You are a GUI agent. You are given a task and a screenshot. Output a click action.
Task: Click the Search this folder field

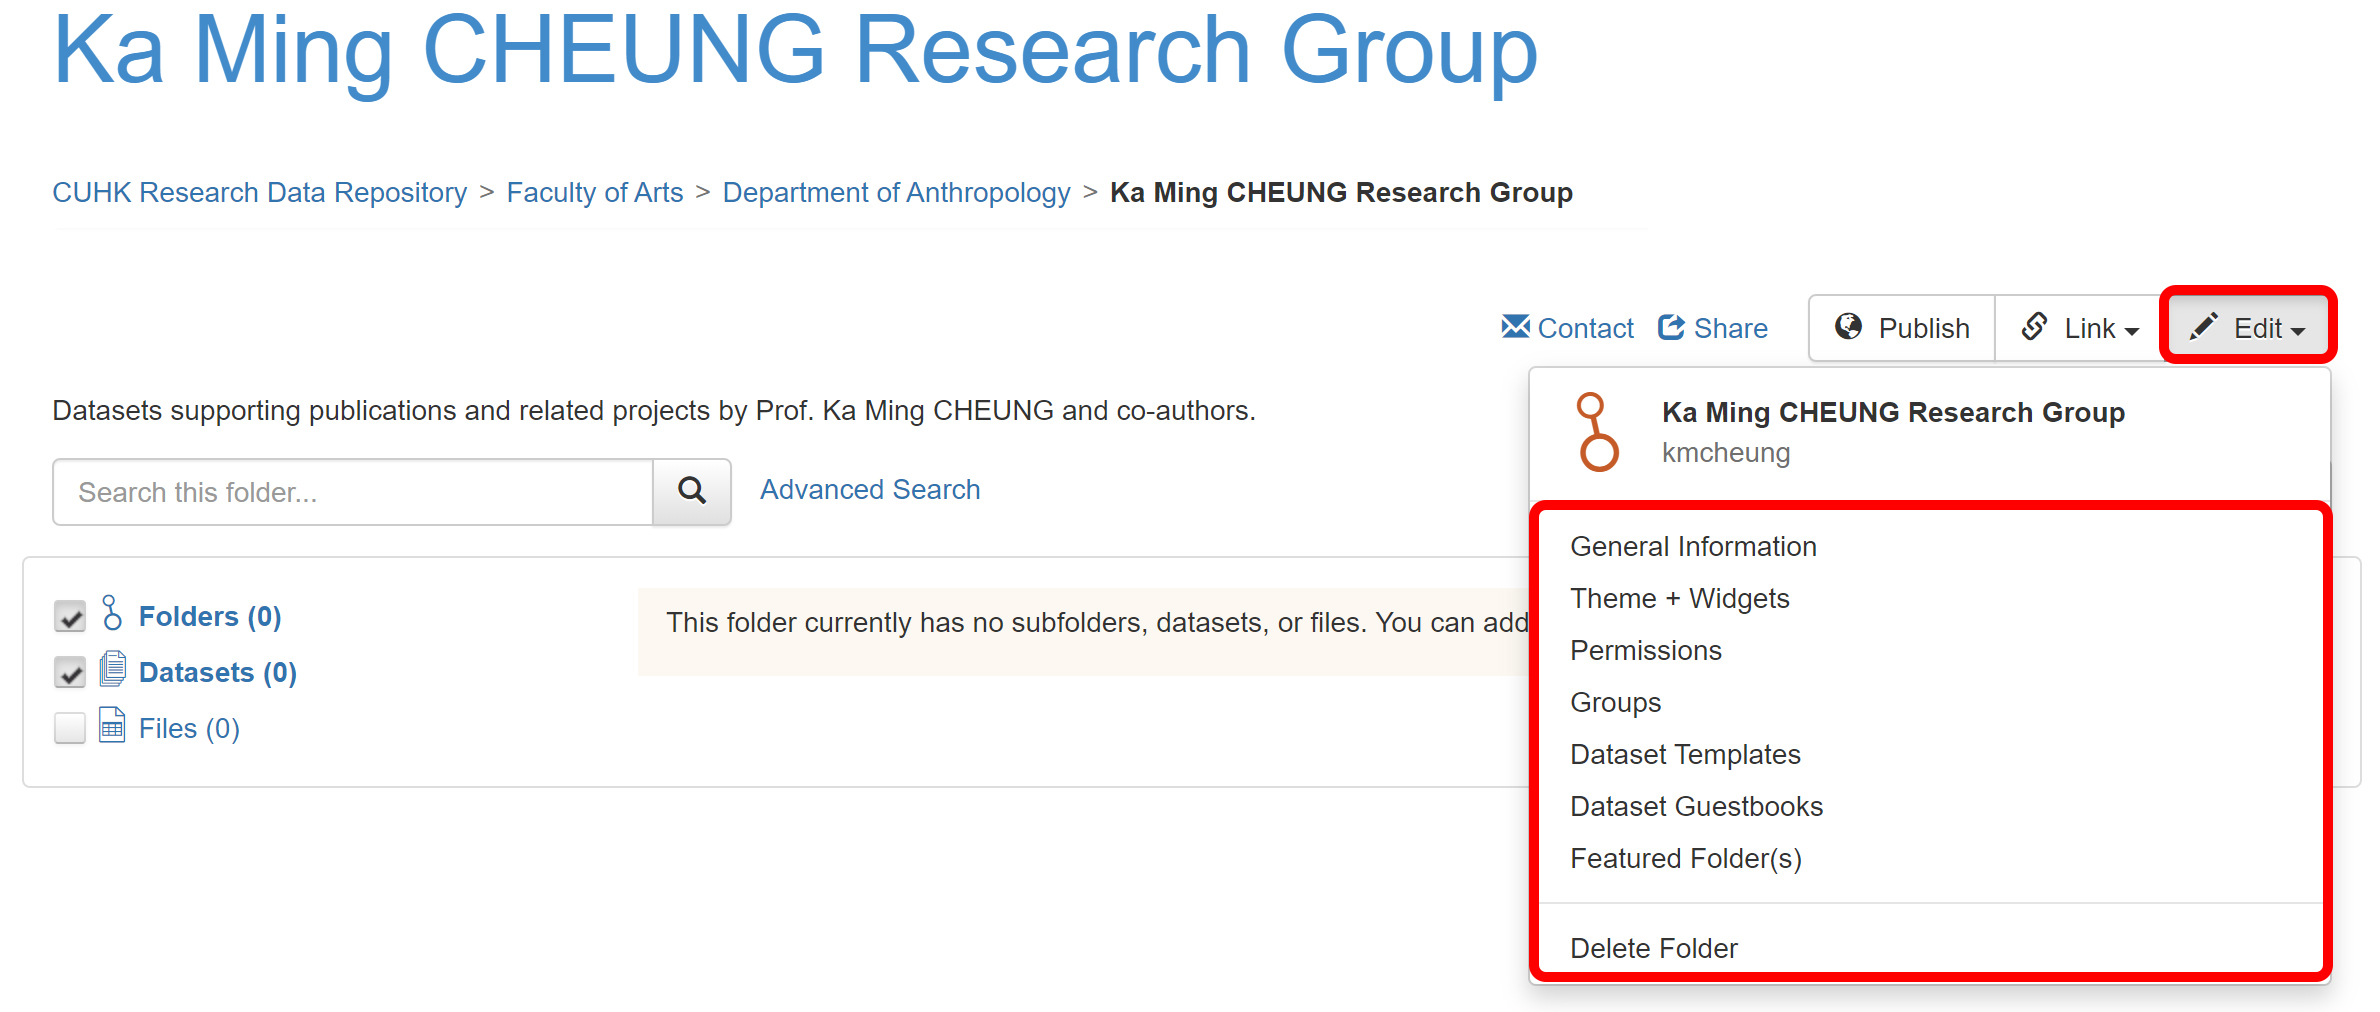coord(353,492)
